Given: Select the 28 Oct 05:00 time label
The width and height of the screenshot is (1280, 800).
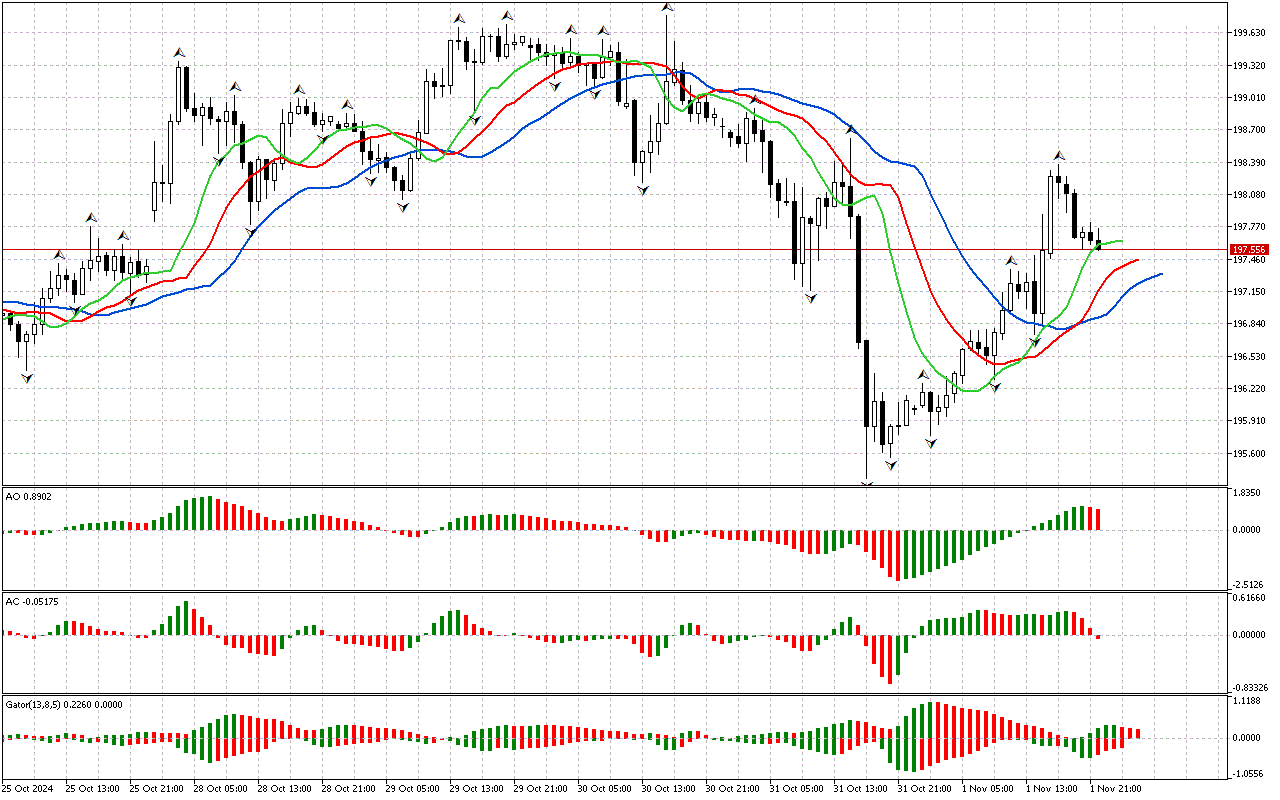Looking at the screenshot, I should (221, 789).
